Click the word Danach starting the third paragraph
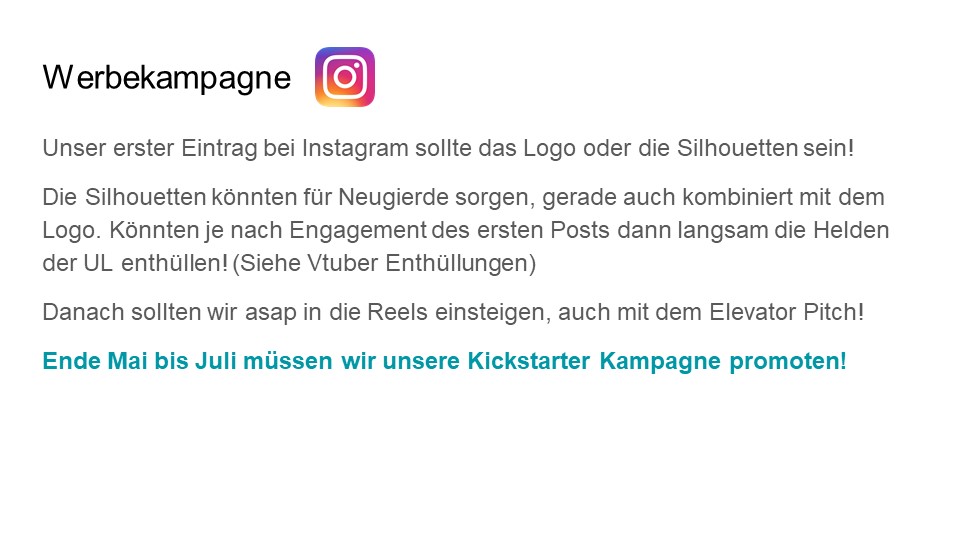Viewport: 960px width, 540px height. (79, 312)
